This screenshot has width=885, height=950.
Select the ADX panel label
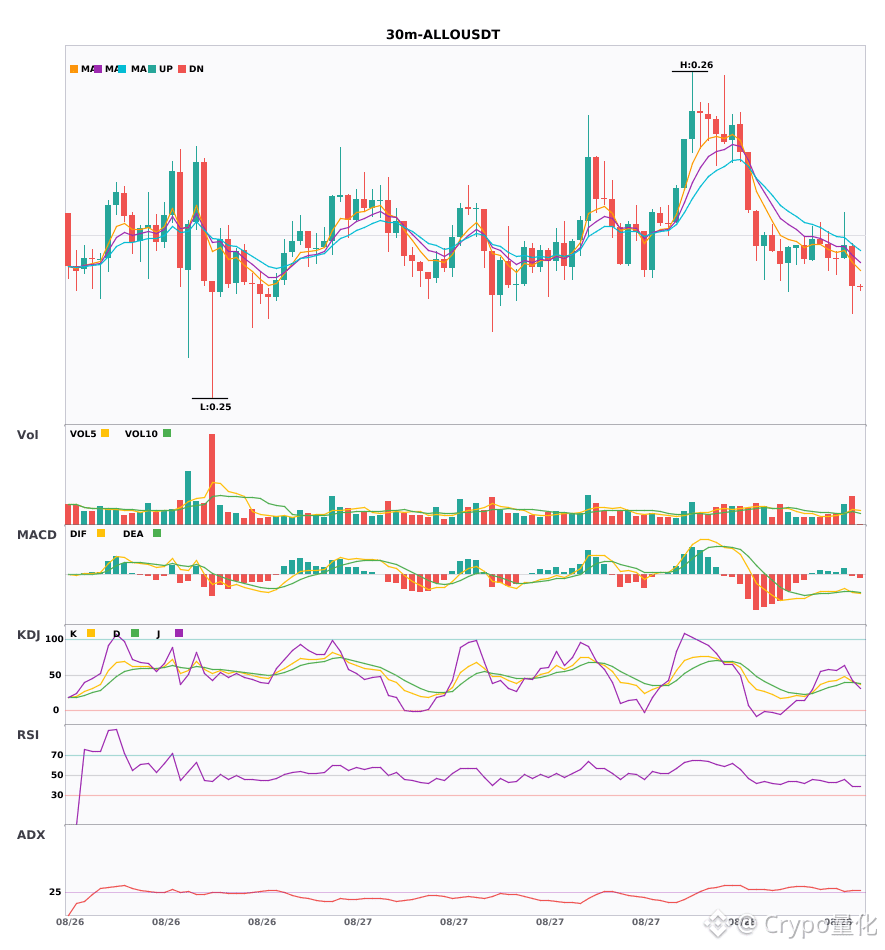pos(31,835)
